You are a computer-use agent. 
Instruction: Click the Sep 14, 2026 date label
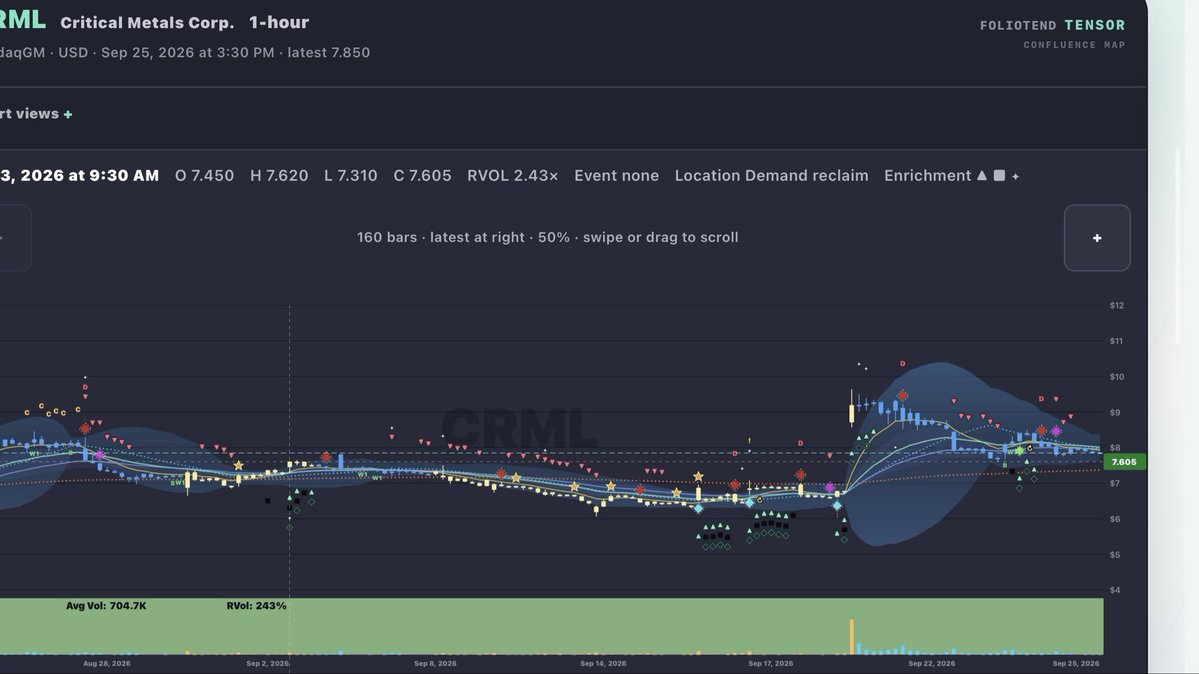(603, 663)
